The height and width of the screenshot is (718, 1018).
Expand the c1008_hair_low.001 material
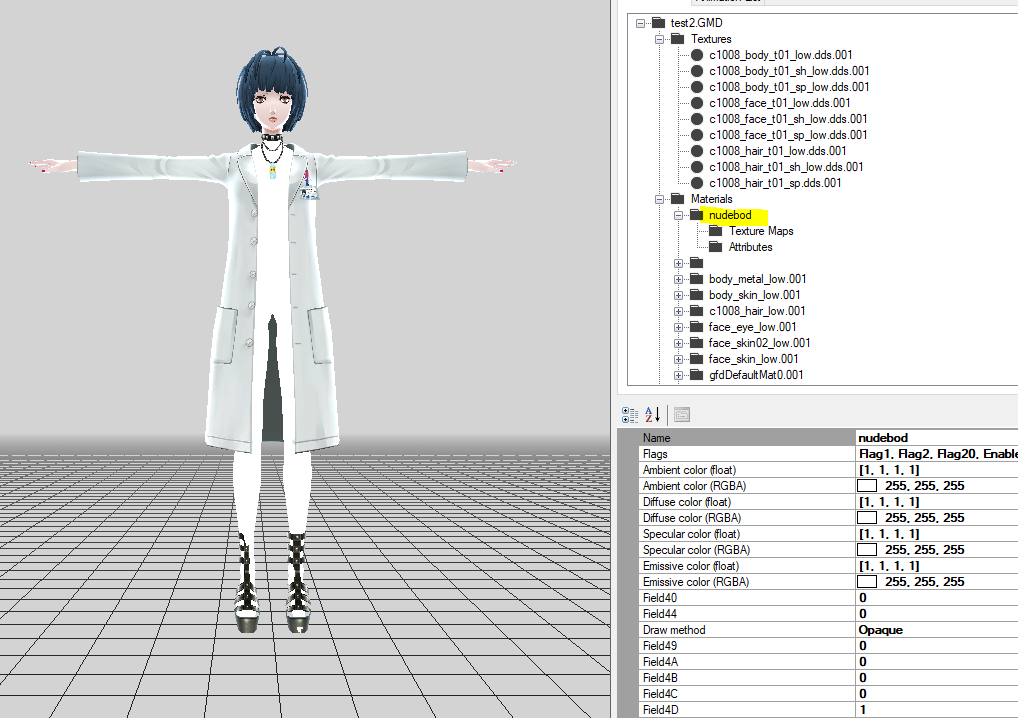[678, 312]
